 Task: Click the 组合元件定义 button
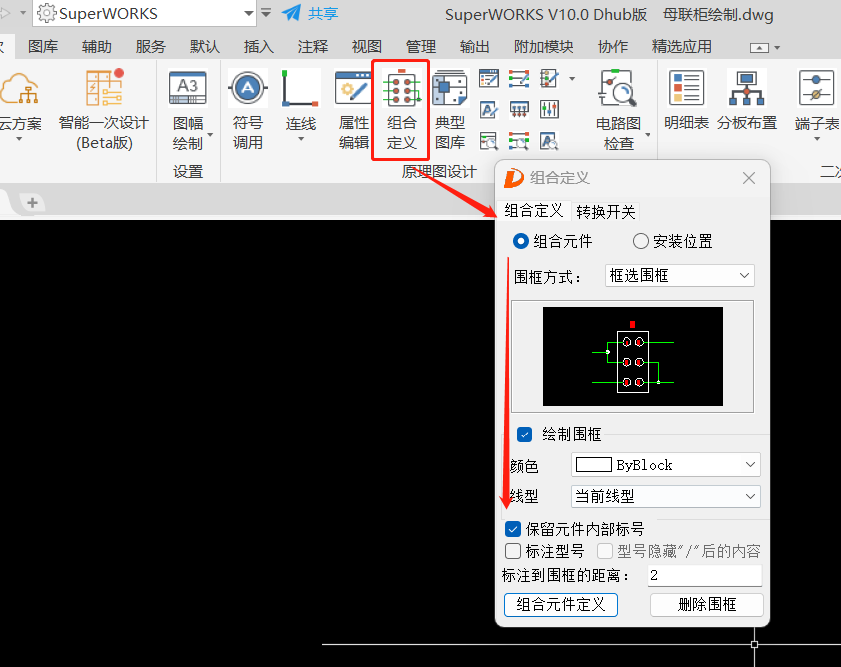[561, 605]
